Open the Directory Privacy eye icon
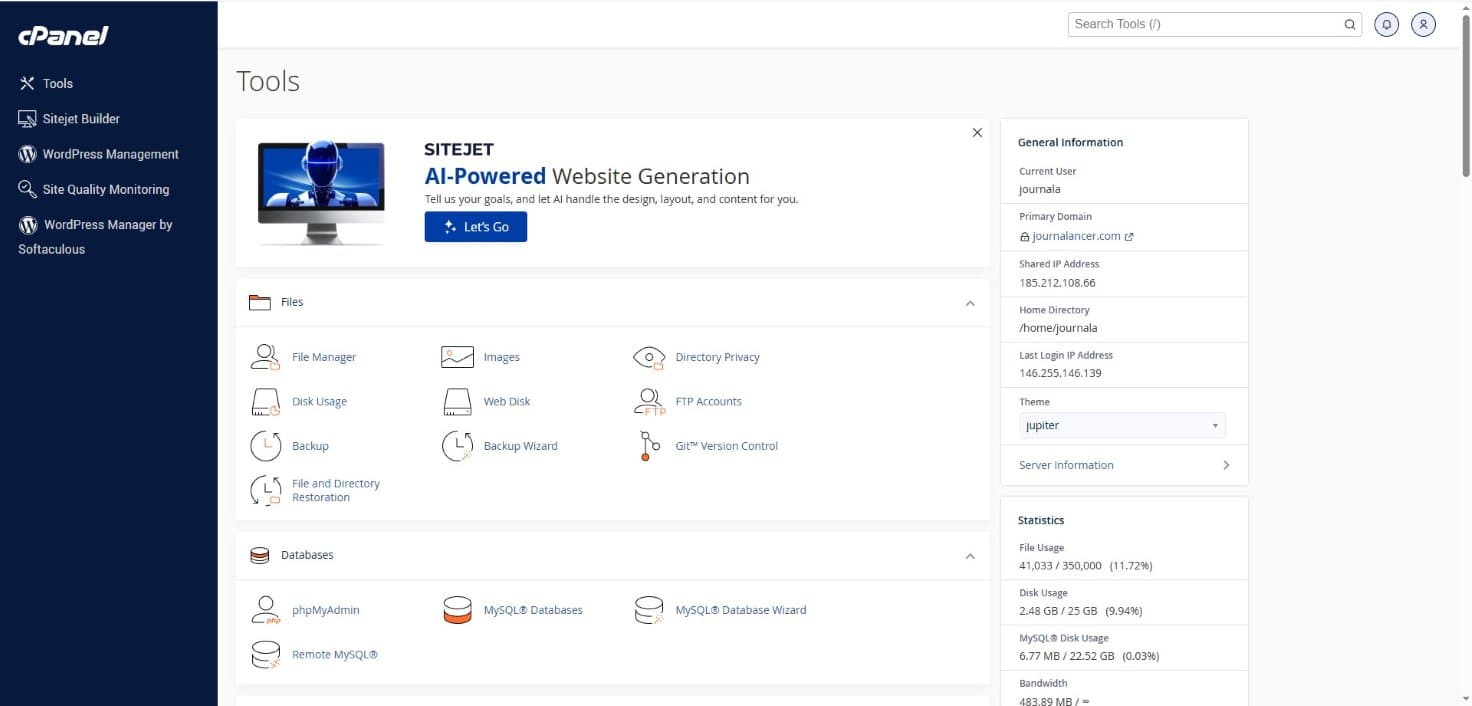This screenshot has width=1472, height=706. [x=649, y=357]
